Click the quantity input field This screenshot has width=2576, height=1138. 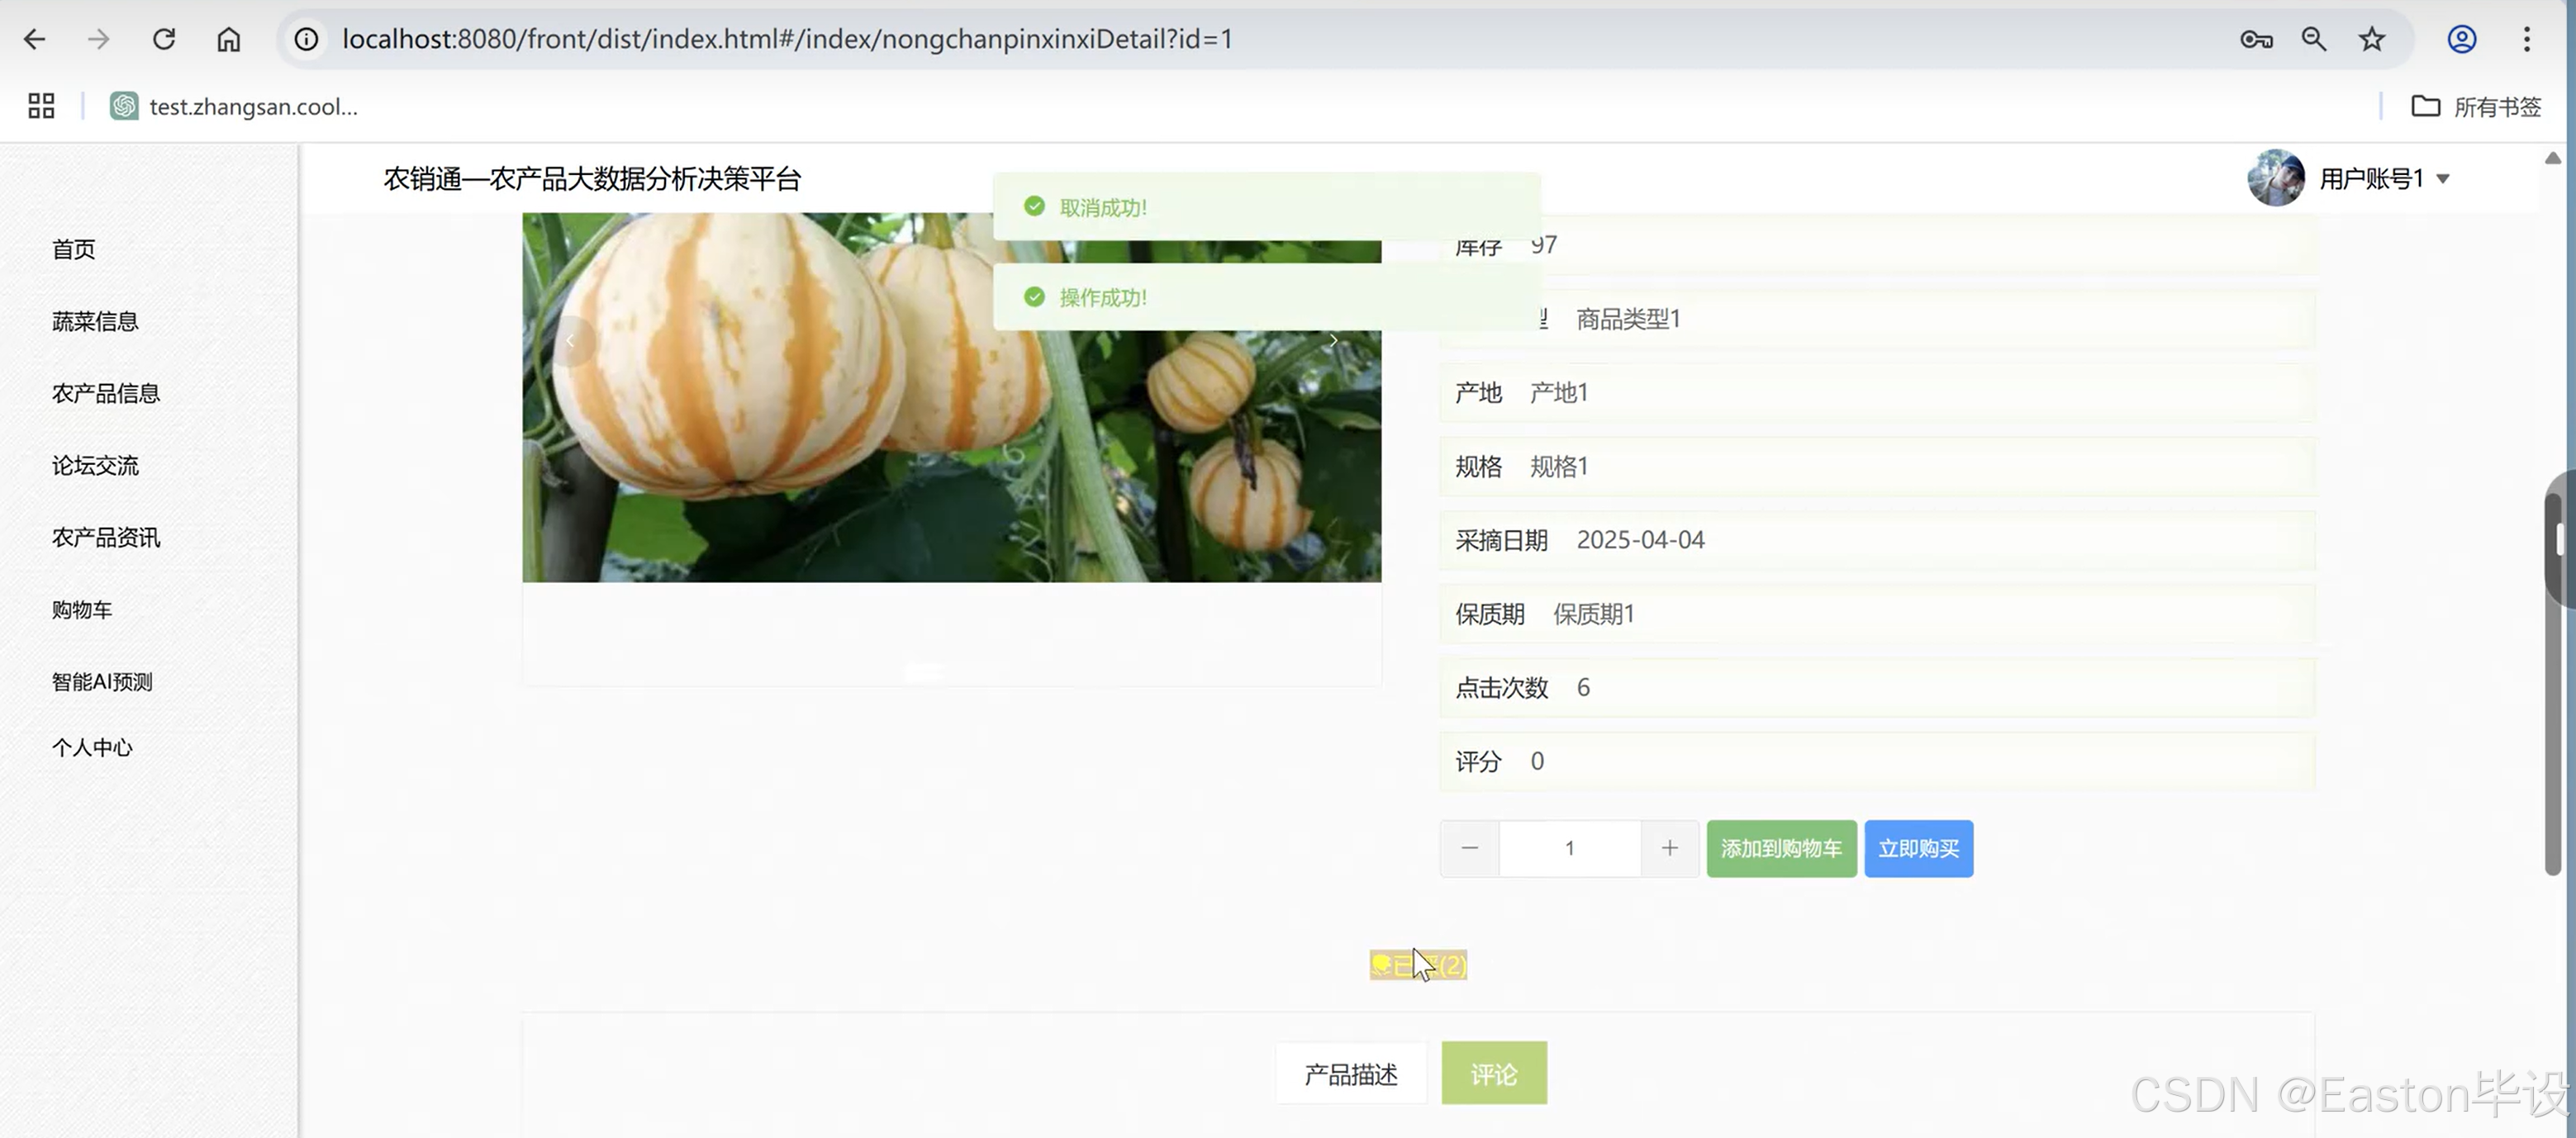[x=1569, y=848]
